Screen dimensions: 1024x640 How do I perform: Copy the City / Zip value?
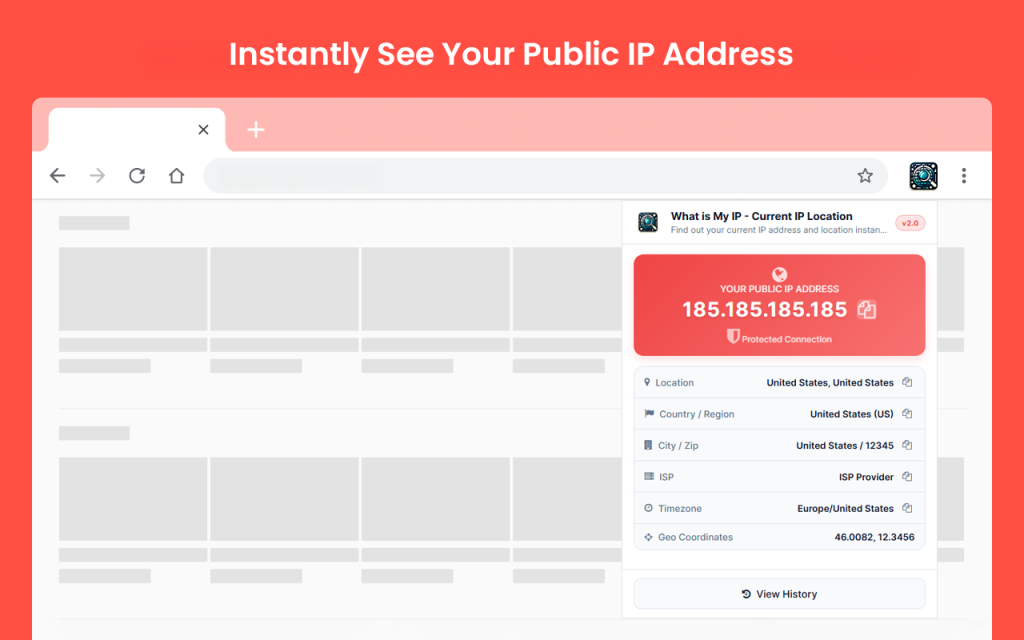point(907,445)
